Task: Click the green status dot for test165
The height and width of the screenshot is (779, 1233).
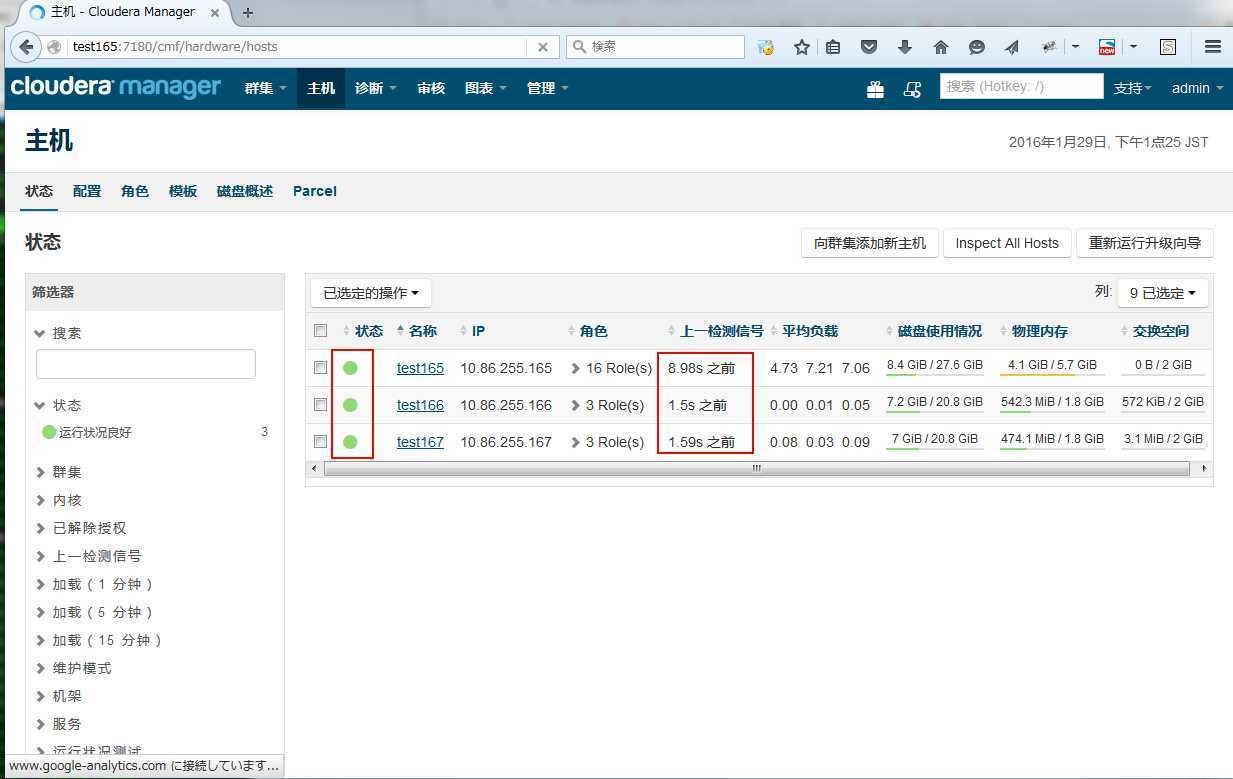Action: [x=350, y=368]
